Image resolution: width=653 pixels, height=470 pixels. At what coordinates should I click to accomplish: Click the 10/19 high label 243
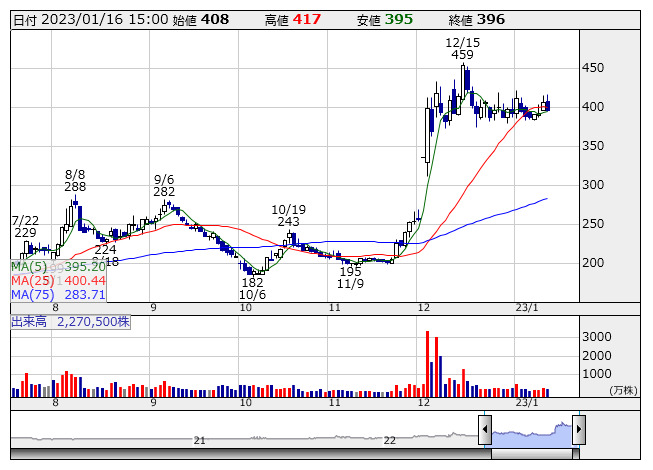(288, 221)
